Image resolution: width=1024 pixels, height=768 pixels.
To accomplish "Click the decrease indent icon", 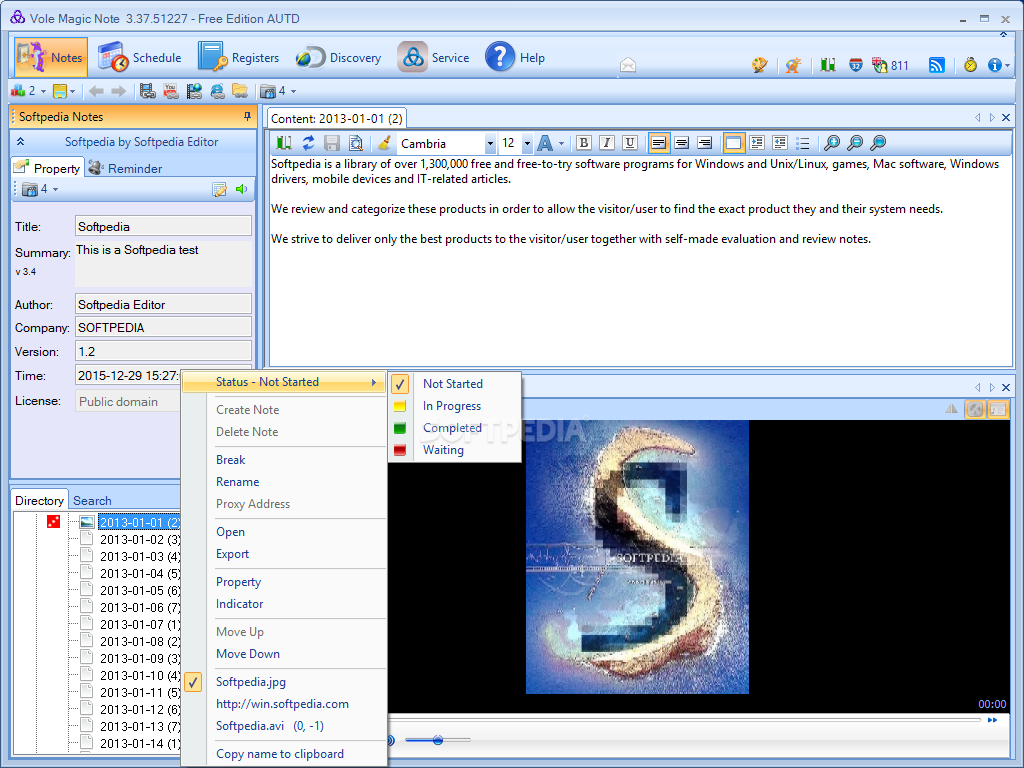I will 780,142.
